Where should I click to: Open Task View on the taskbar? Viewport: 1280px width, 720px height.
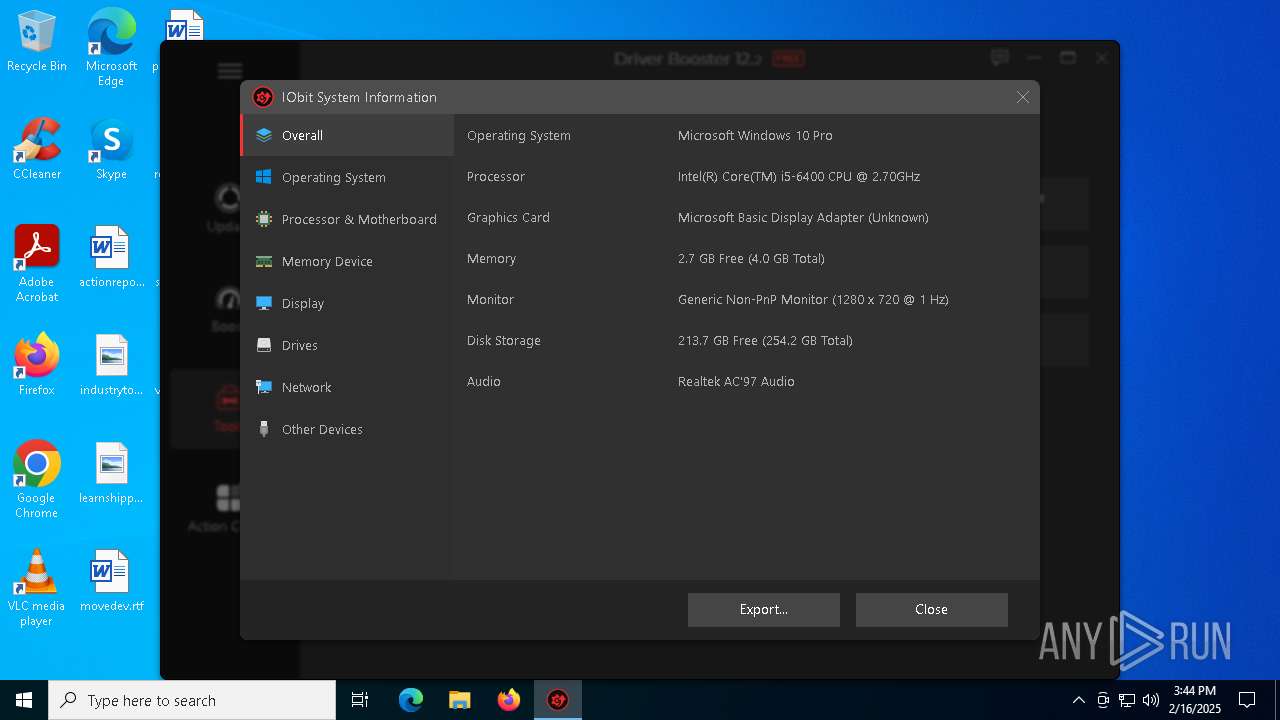tap(360, 700)
